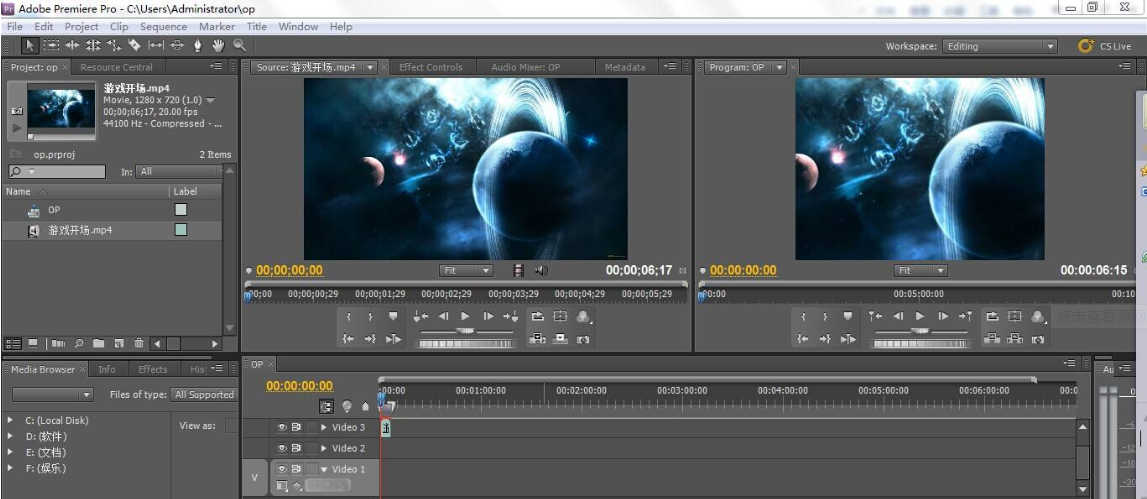This screenshot has width=1147, height=499.
Task: Toggle Video 2 track visibility eye
Action: [282, 448]
